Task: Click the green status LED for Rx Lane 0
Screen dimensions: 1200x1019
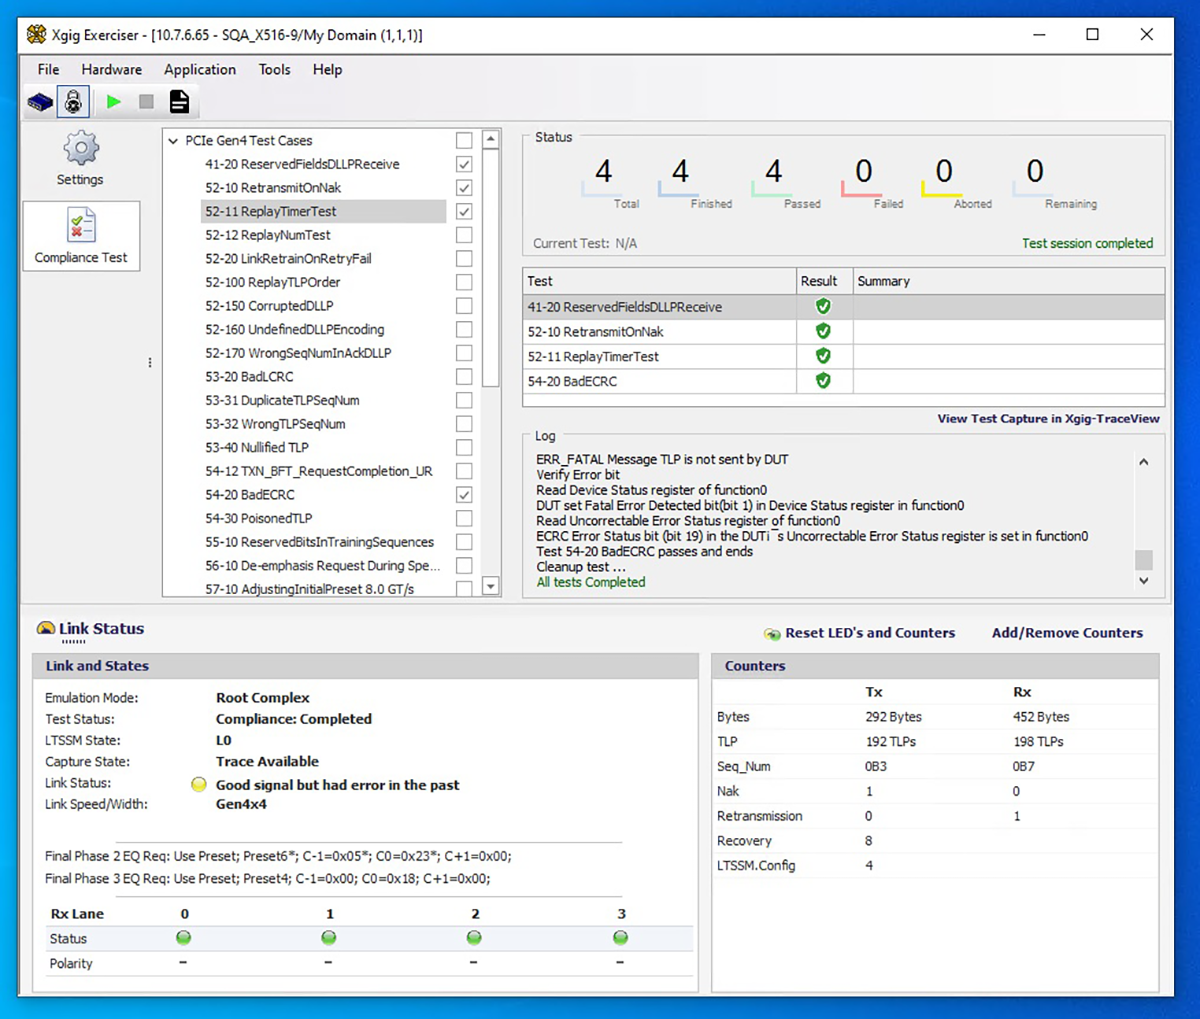Action: pyautogui.click(x=183, y=938)
